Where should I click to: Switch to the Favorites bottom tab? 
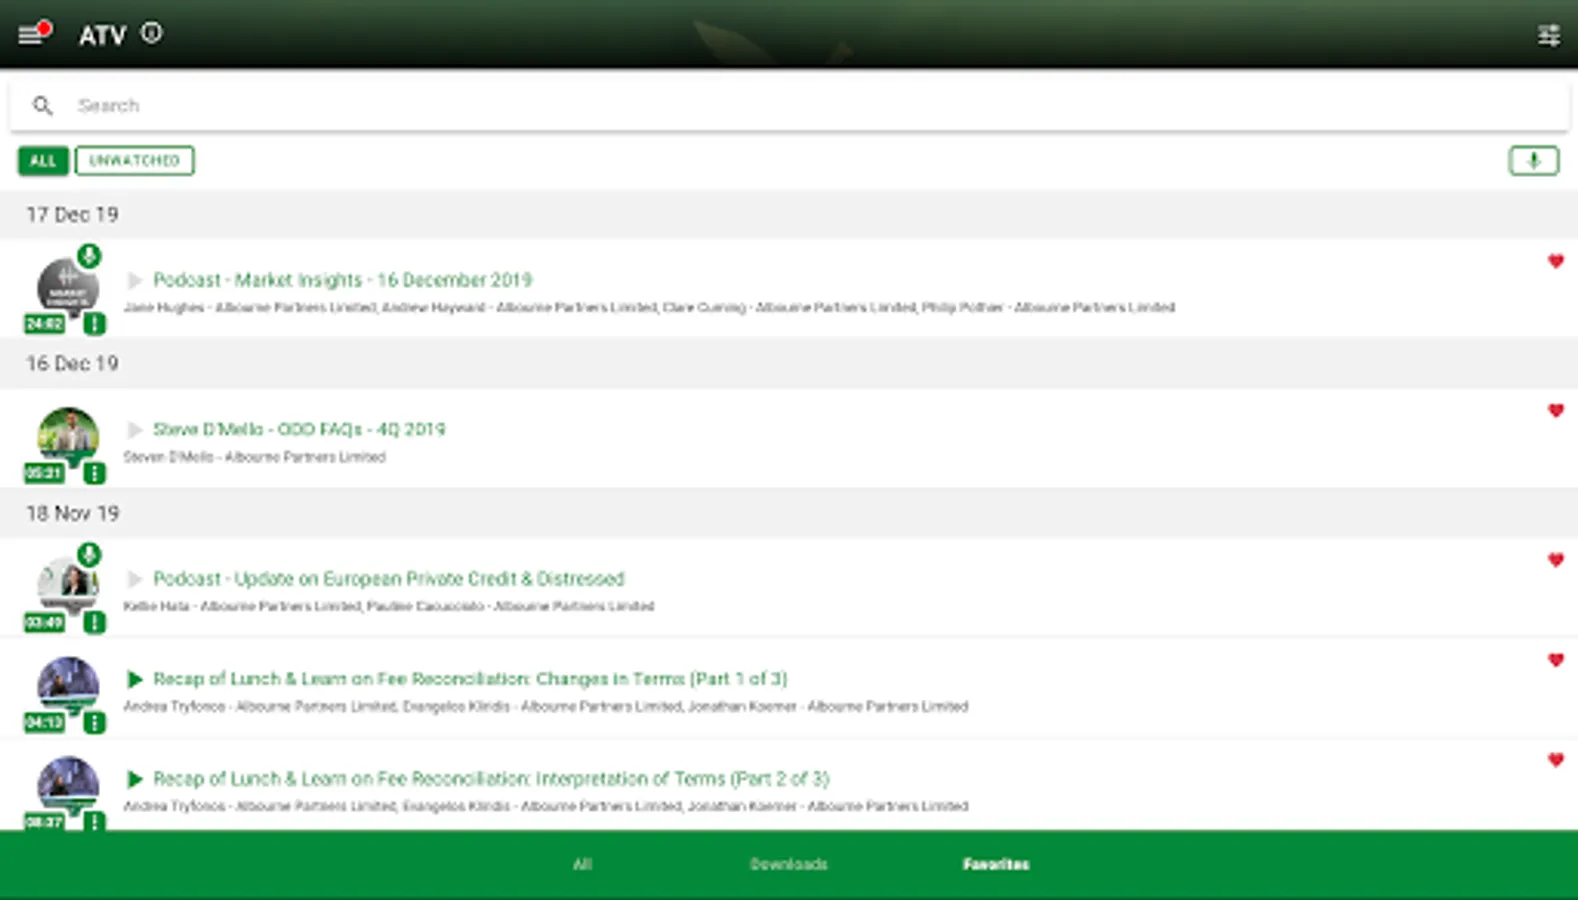tap(996, 864)
